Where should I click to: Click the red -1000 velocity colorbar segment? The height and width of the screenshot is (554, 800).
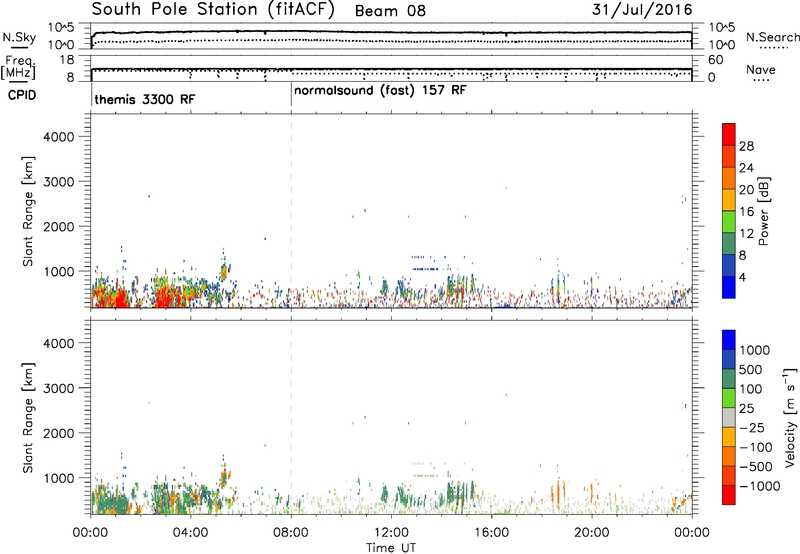729,495
